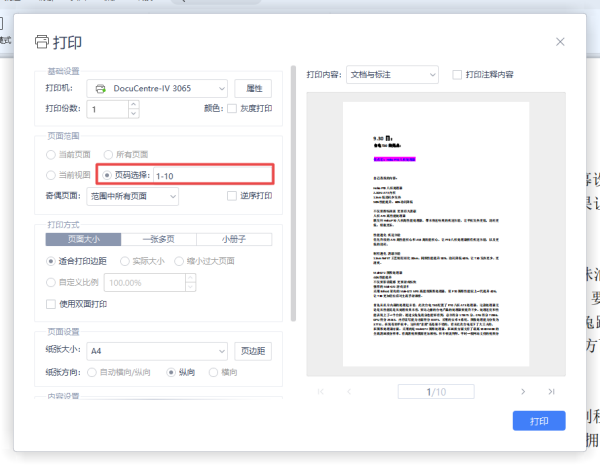
Task: Open printer 属性 properties button
Action: pyautogui.click(x=253, y=89)
